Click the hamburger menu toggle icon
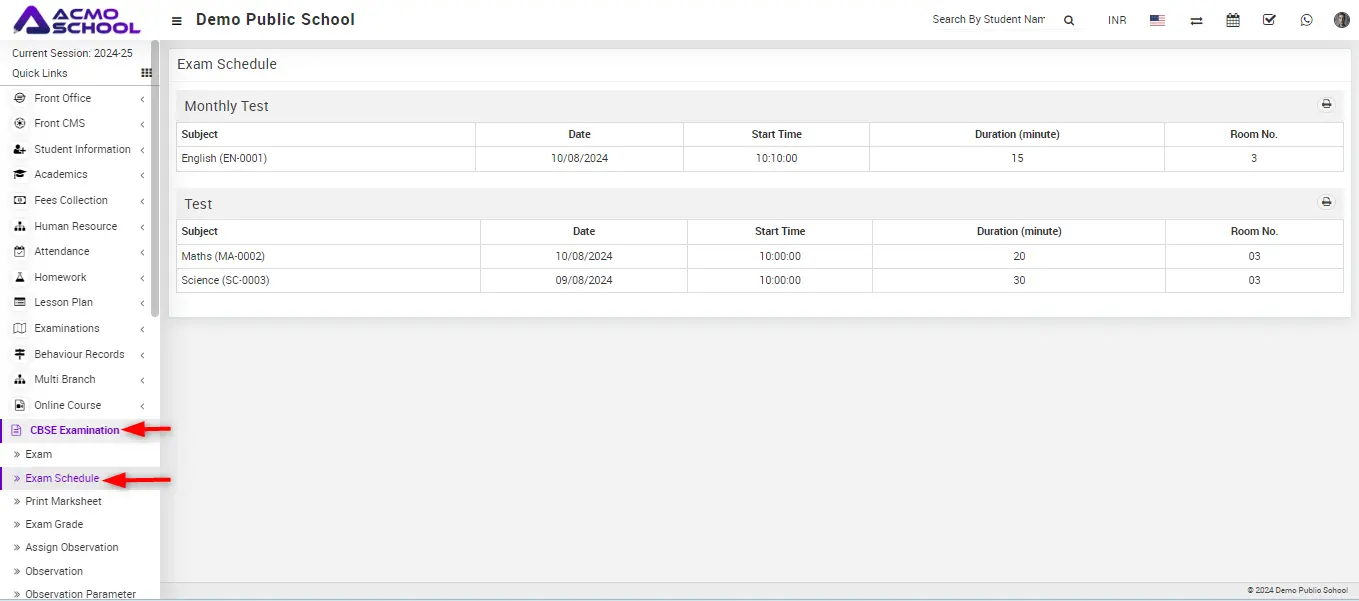Image resolution: width=1359 pixels, height=601 pixels. (x=177, y=21)
